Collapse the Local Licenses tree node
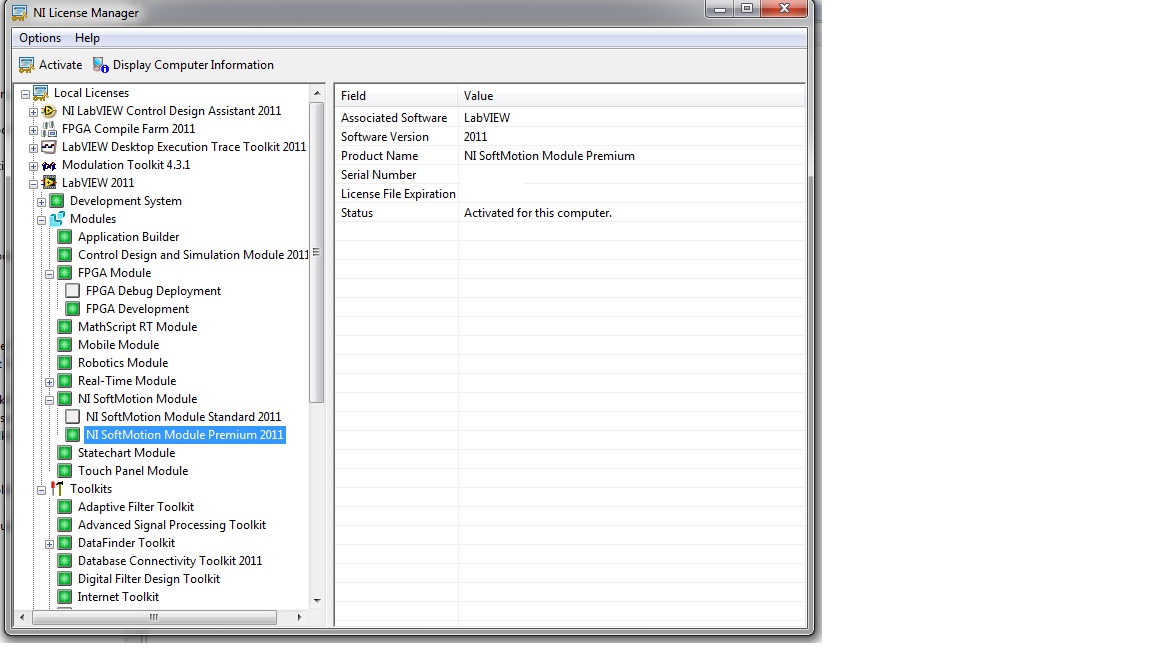The height and width of the screenshot is (648, 1152). tap(26, 94)
